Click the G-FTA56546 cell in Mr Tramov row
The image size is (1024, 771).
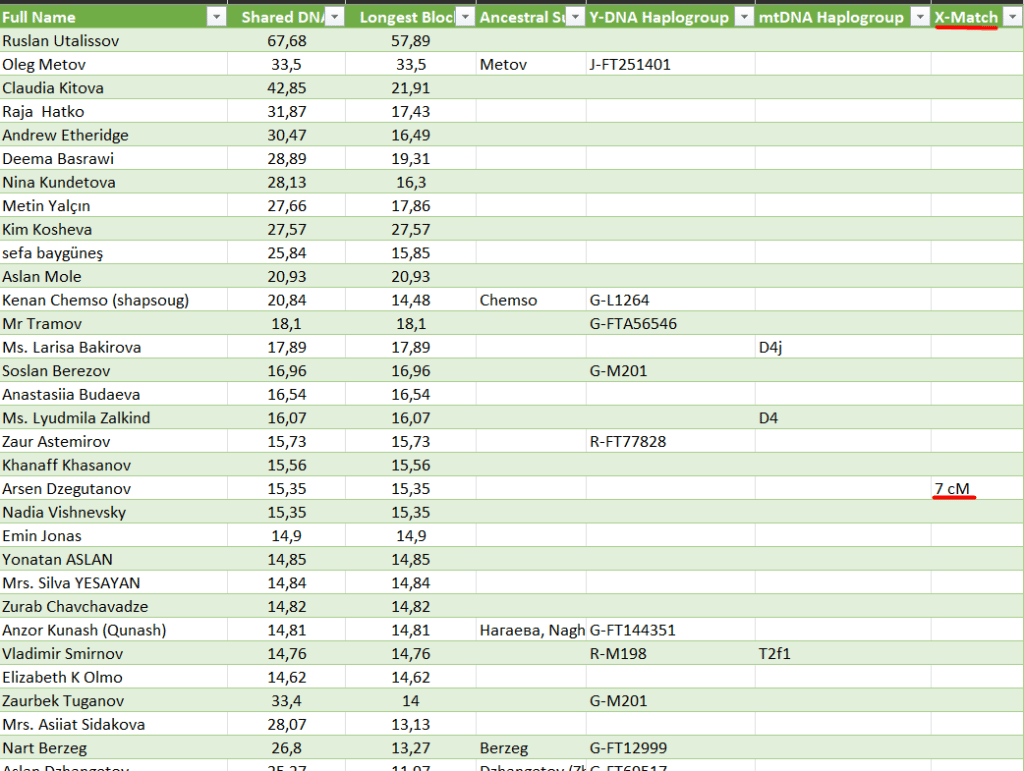point(632,324)
